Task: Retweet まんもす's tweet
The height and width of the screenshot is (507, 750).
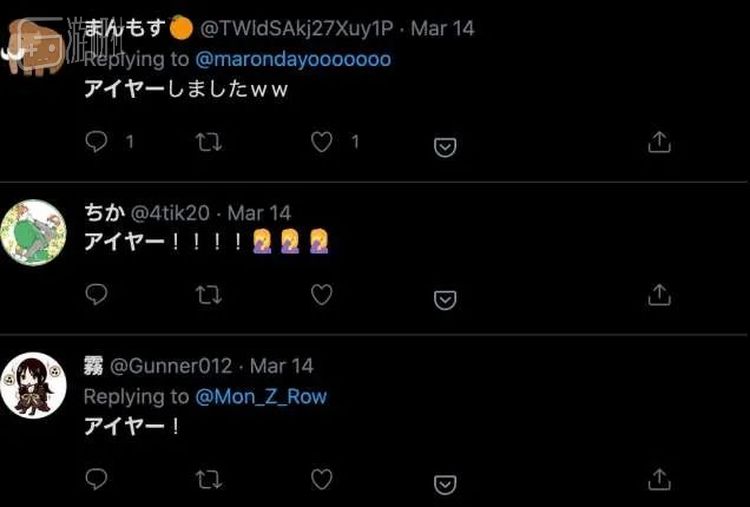Action: (x=208, y=143)
